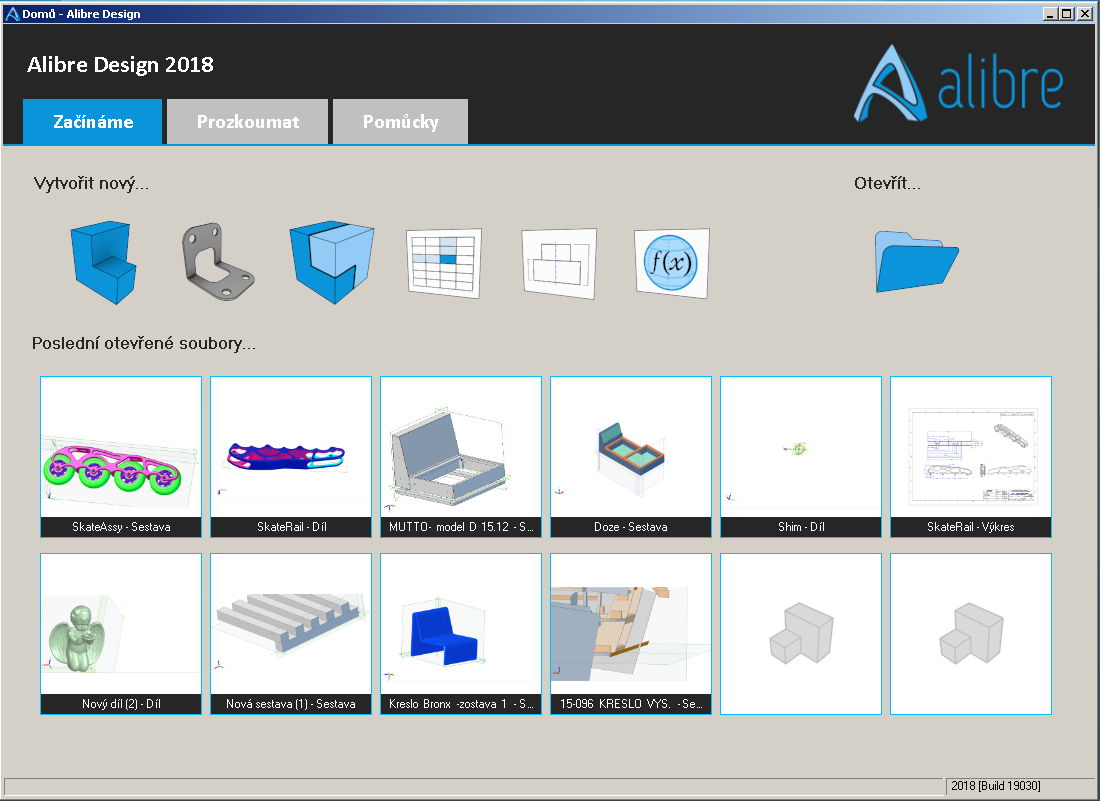1100x801 pixels.
Task: Click the Alibre icon in title bar
Action: point(12,13)
